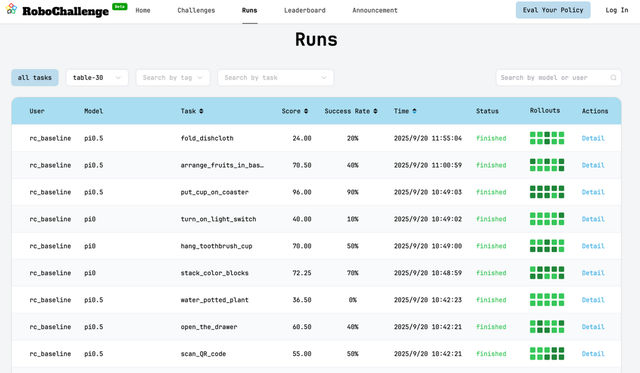Screen dimensions: 640x373
Task: Click search magnifier icon in model search
Action: tap(613, 78)
